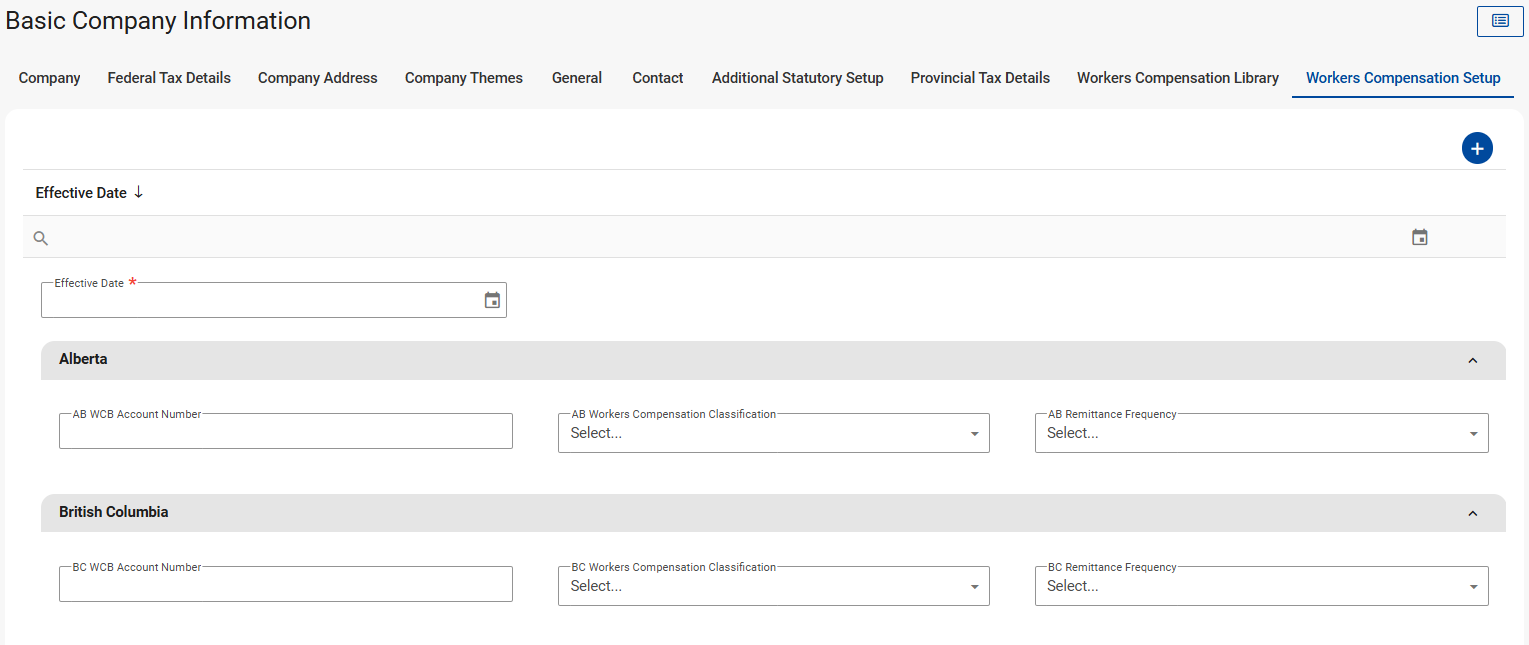The height and width of the screenshot is (645, 1529).
Task: Open the Effective Date field calendar picker
Action: (x=492, y=300)
